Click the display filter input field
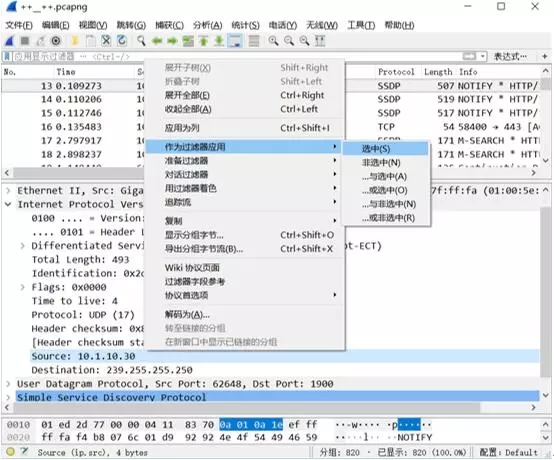 237,56
